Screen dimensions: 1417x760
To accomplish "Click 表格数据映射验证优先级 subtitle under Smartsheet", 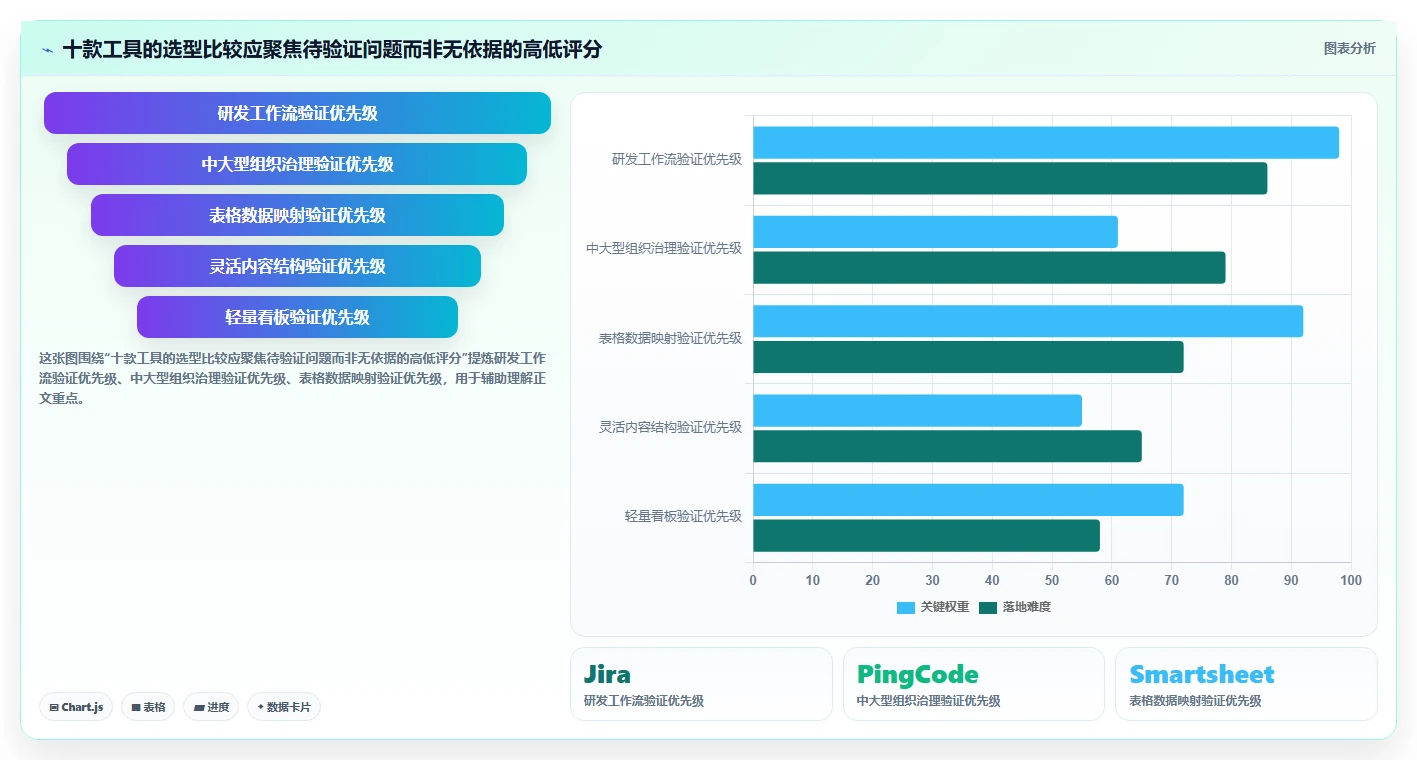I will point(1195,701).
